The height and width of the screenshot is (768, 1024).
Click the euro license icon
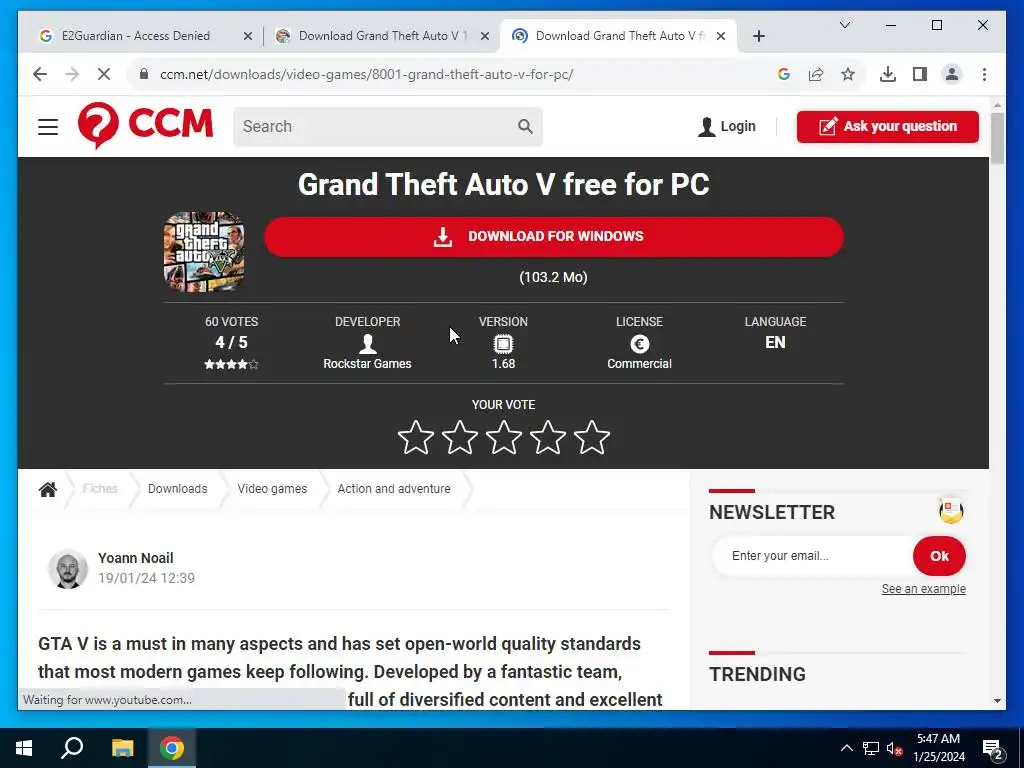(639, 344)
